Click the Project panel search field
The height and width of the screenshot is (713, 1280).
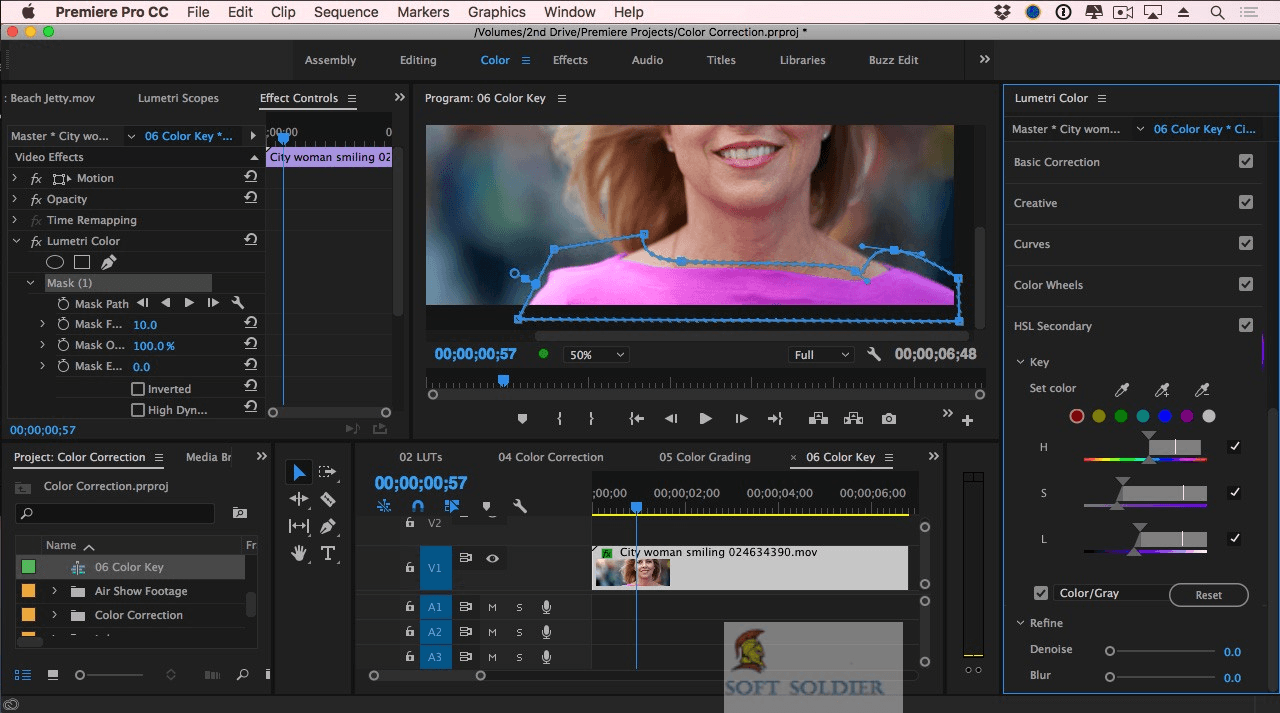pyautogui.click(x=115, y=513)
